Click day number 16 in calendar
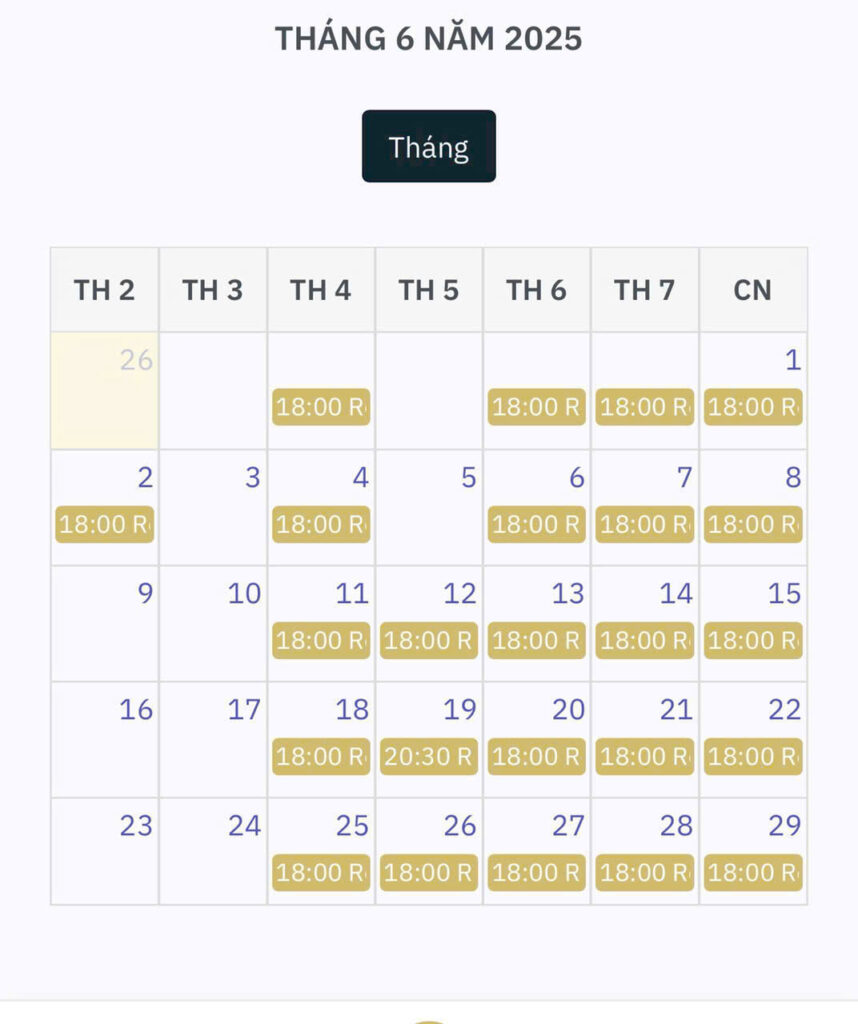Screen dimensions: 858x1024 point(136,709)
